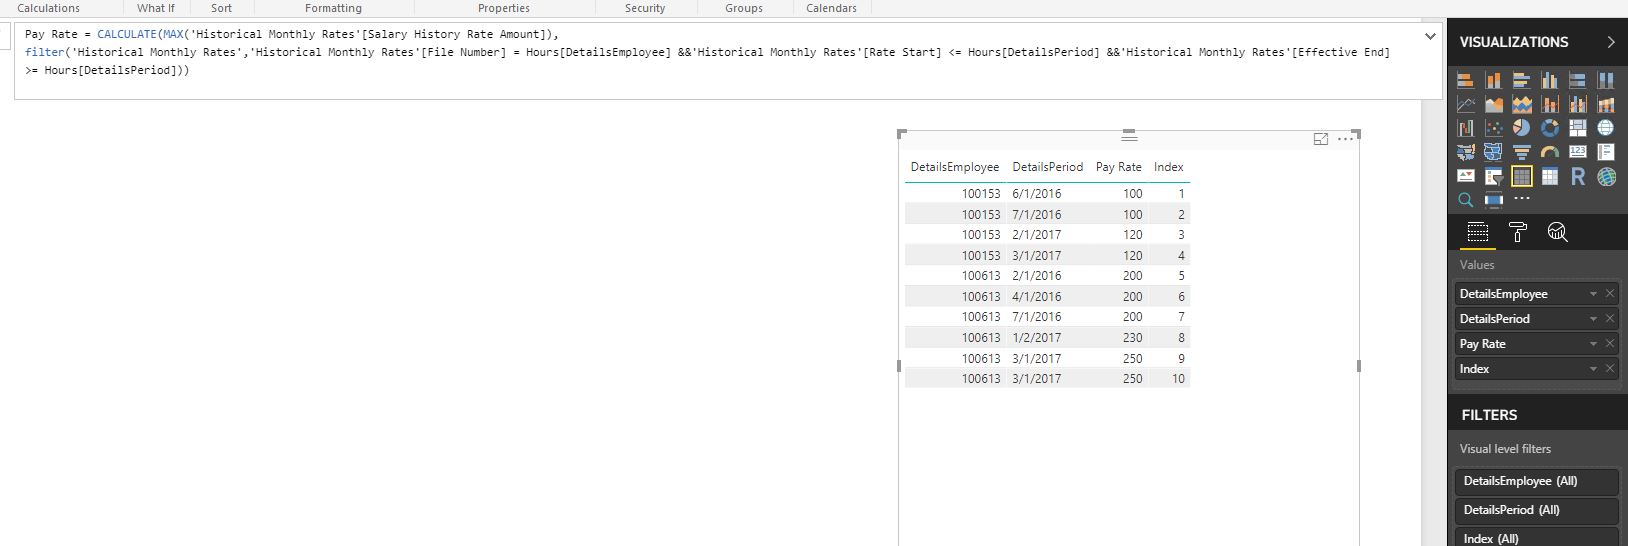The width and height of the screenshot is (1628, 546).
Task: Select the ArcGIS maps visual
Action: [1606, 176]
